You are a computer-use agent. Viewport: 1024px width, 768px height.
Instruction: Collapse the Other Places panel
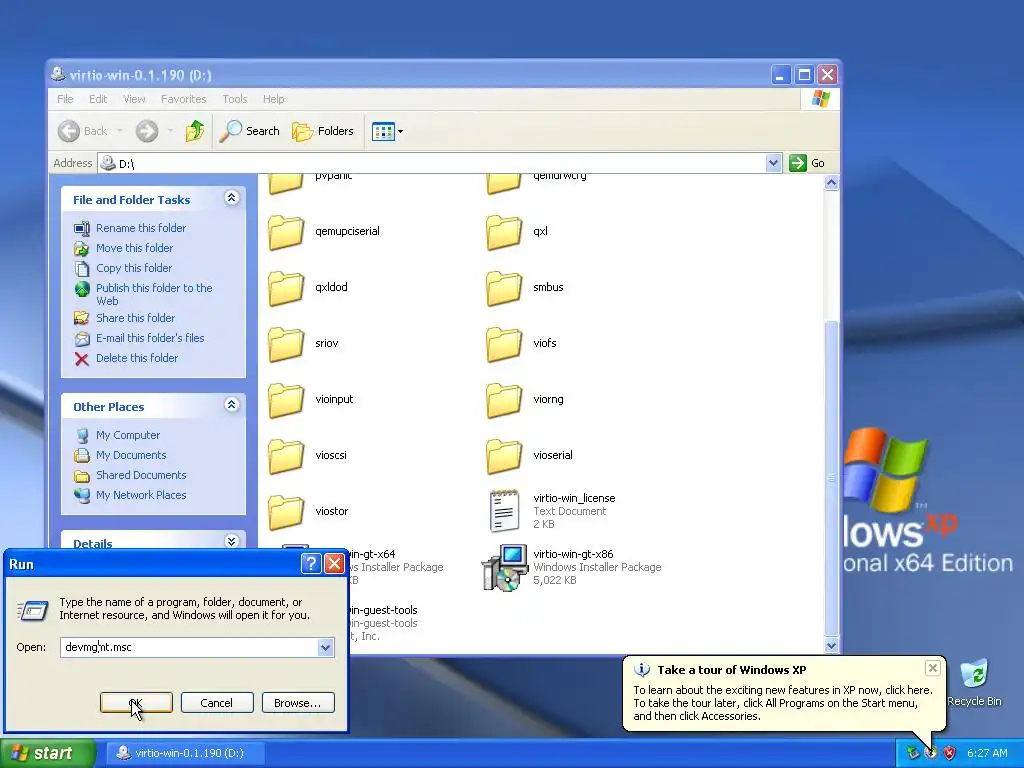click(231, 405)
